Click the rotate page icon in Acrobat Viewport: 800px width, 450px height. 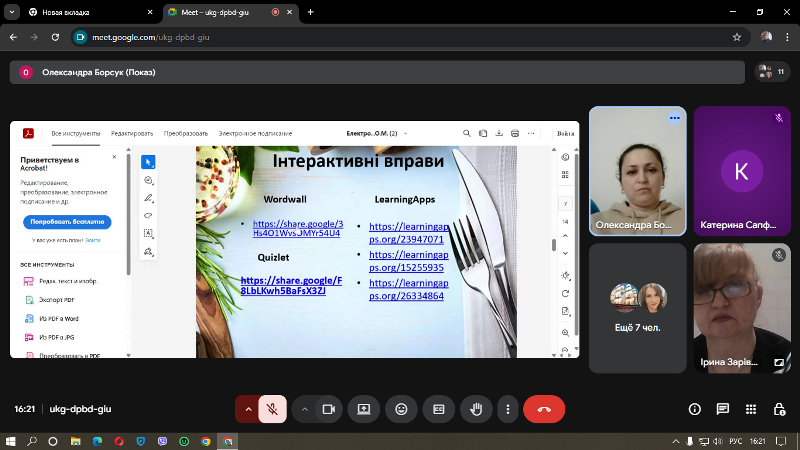pyautogui.click(x=565, y=293)
